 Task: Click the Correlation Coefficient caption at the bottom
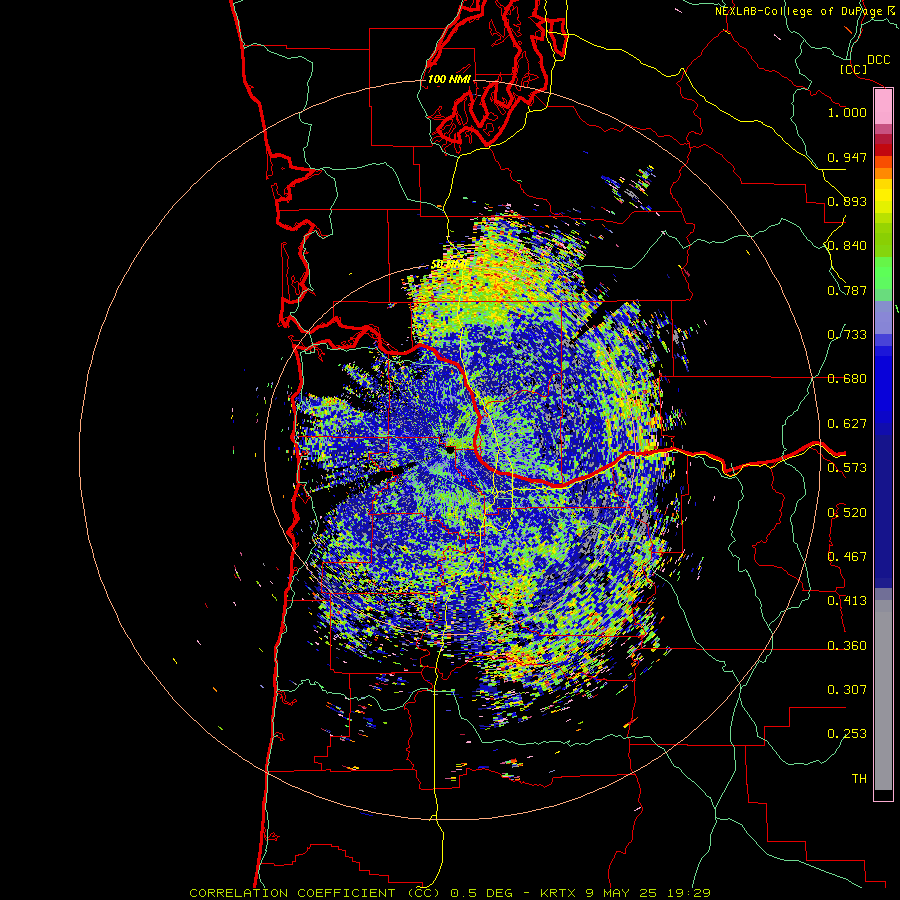(x=449, y=893)
